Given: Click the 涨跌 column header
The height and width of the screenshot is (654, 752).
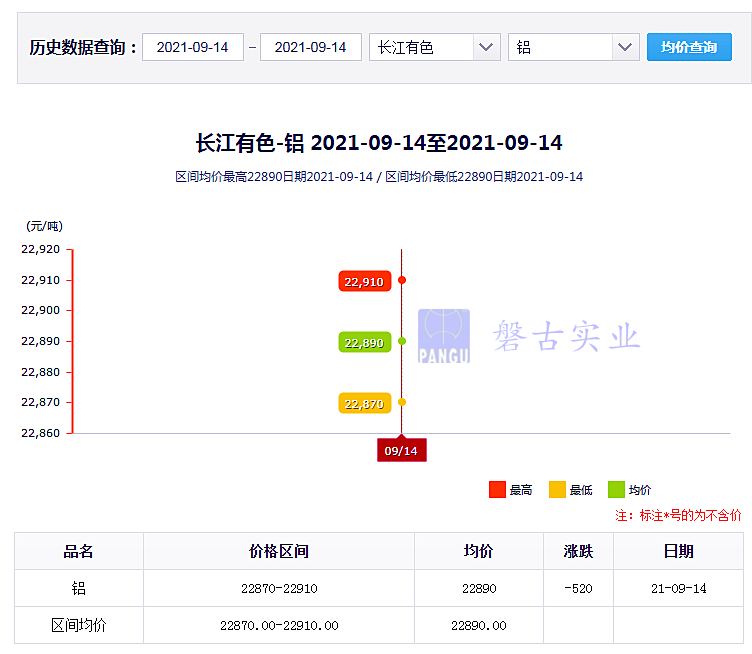Looking at the screenshot, I should coord(578,551).
